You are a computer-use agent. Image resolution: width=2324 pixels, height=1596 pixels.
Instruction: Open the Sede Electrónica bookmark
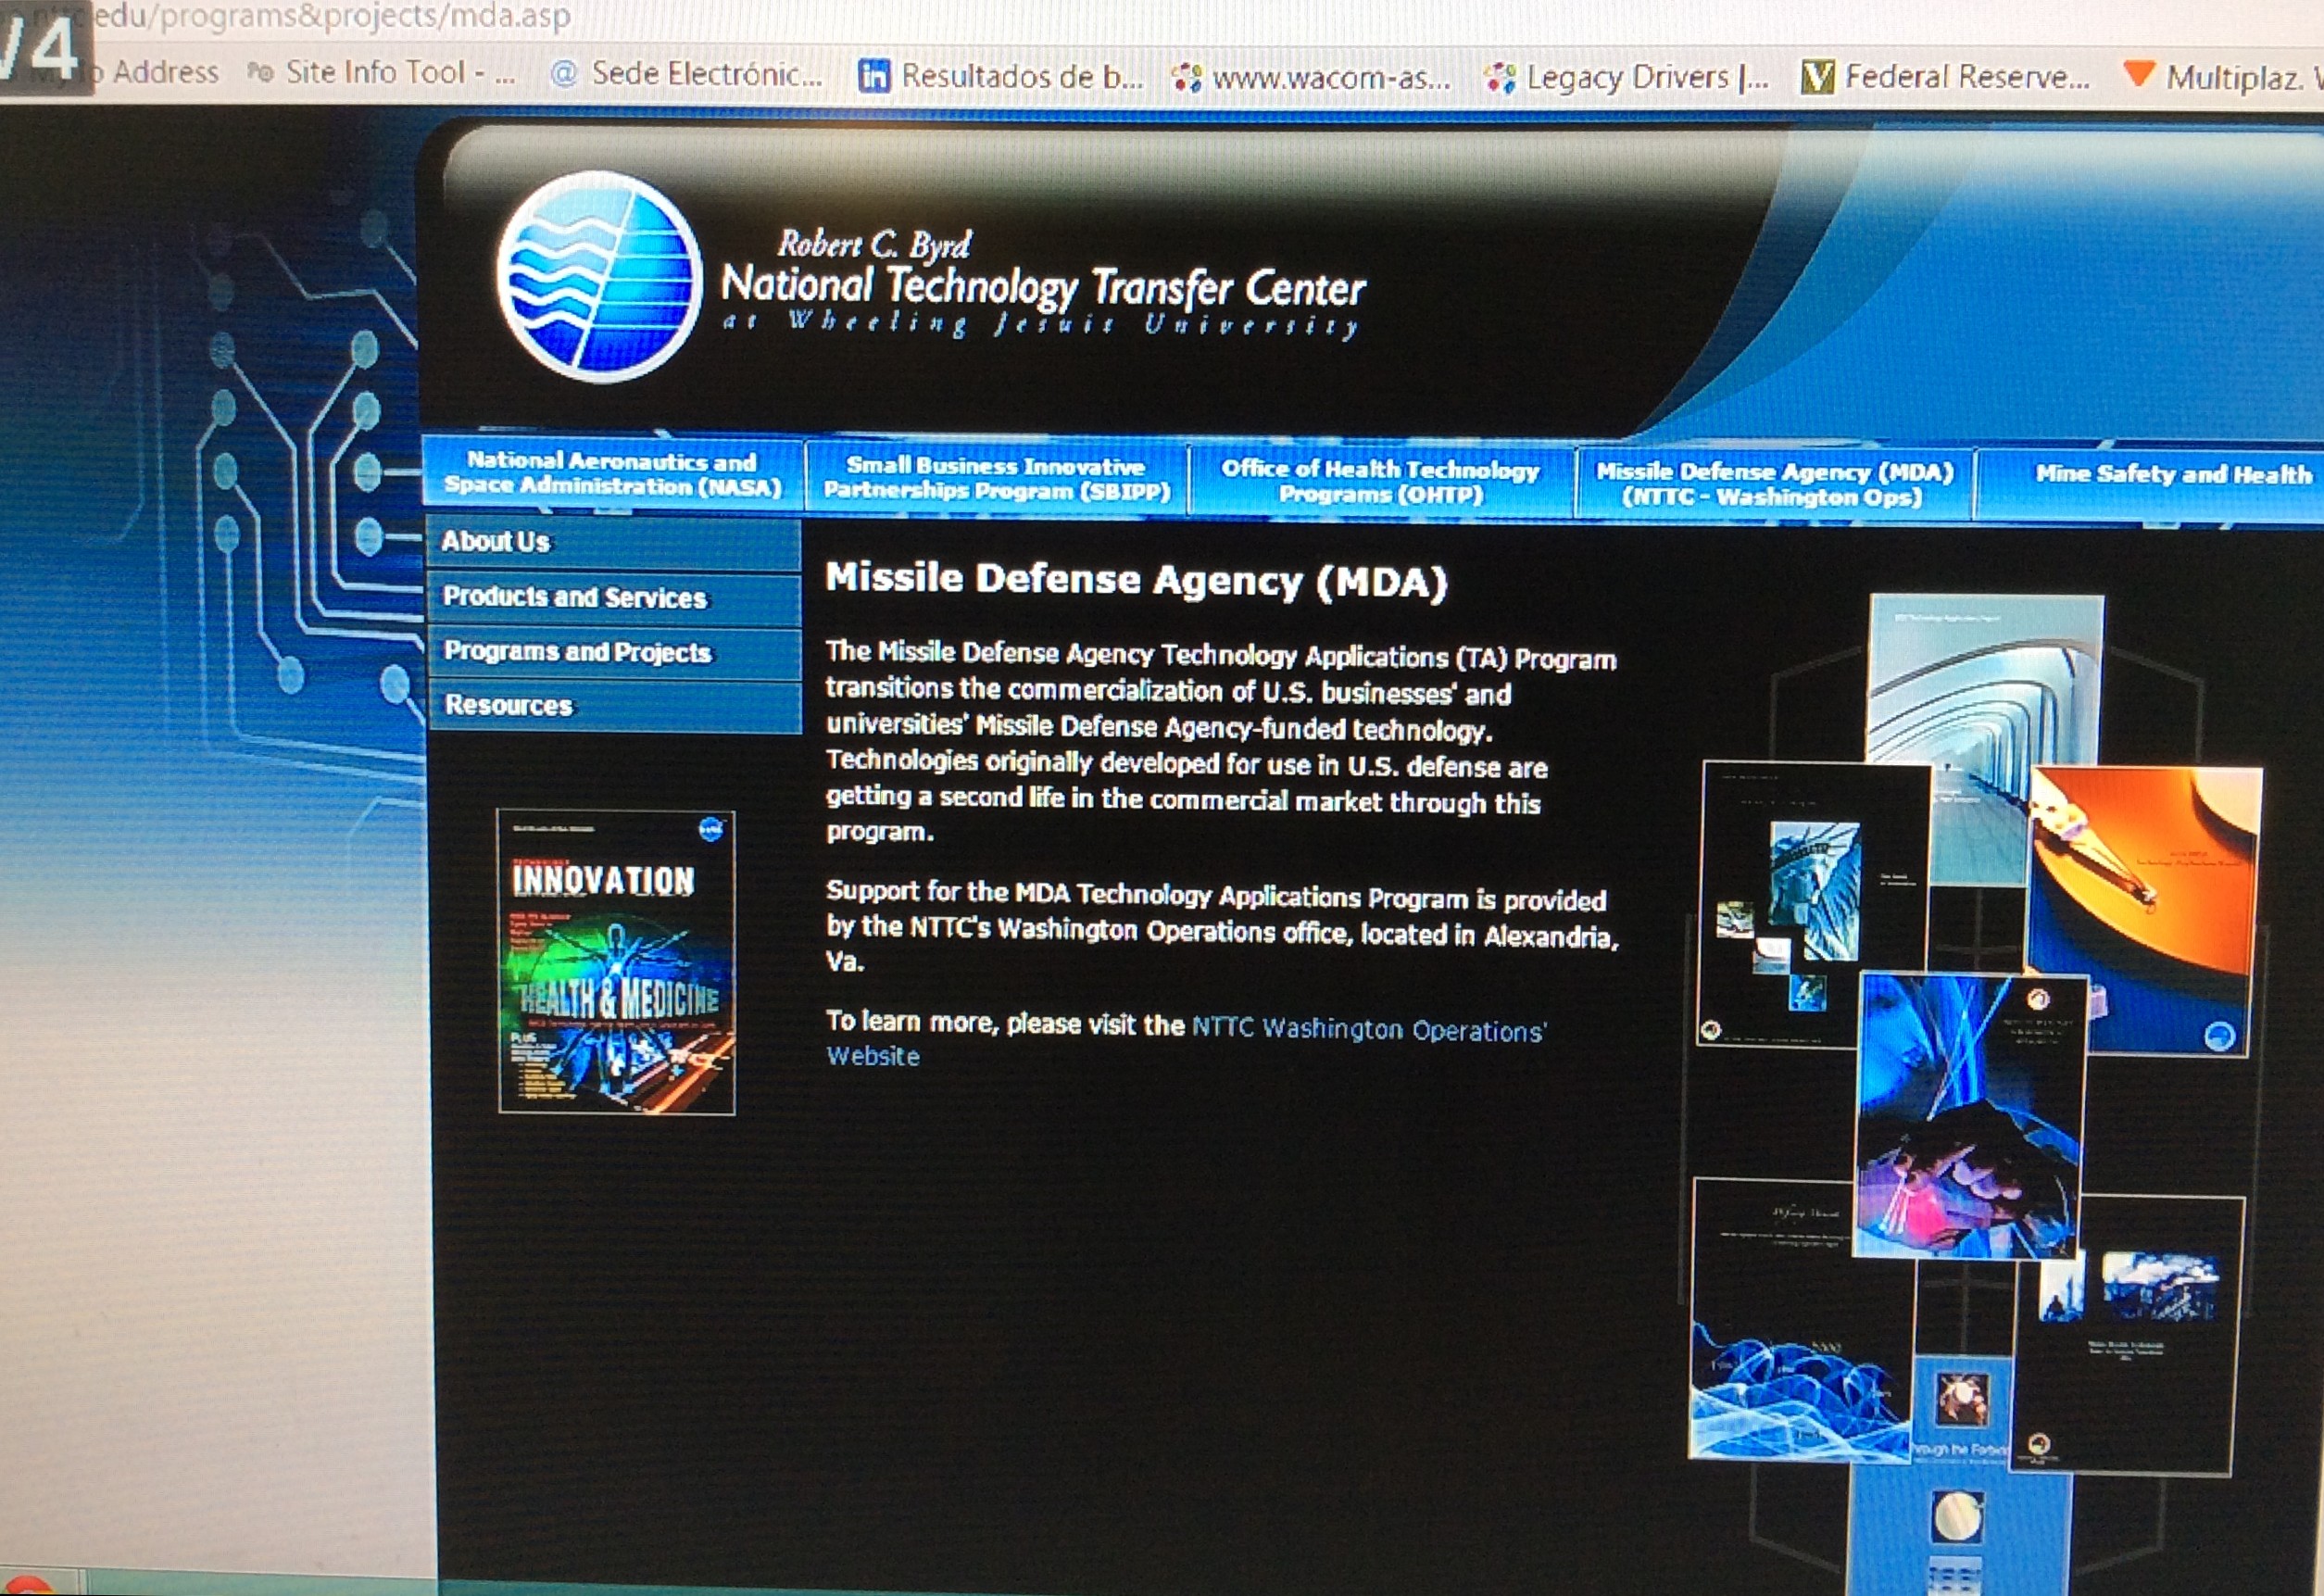click(687, 74)
